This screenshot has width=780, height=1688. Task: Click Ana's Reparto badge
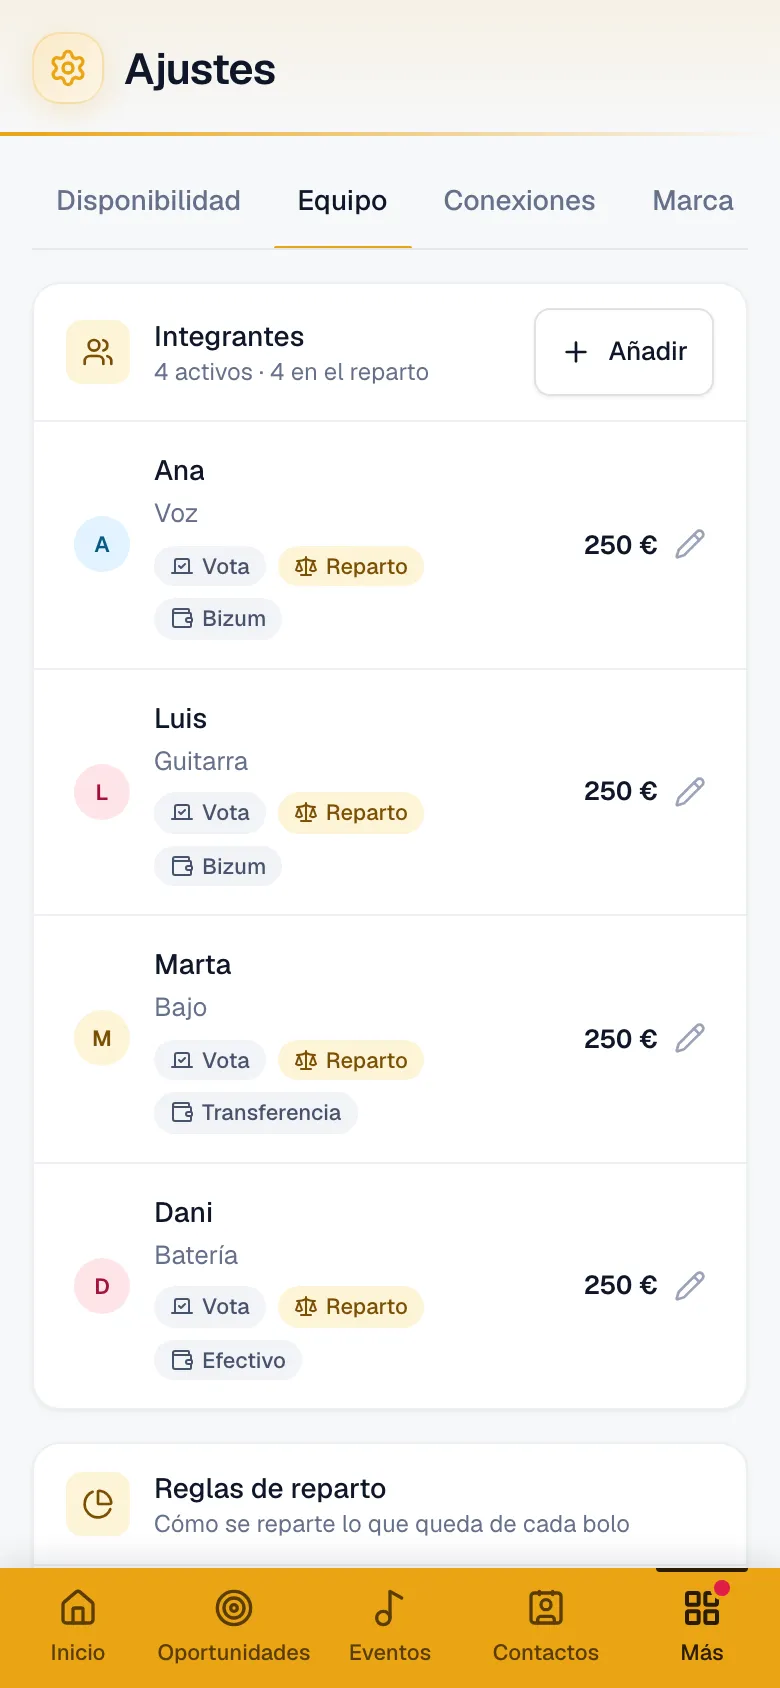click(351, 566)
